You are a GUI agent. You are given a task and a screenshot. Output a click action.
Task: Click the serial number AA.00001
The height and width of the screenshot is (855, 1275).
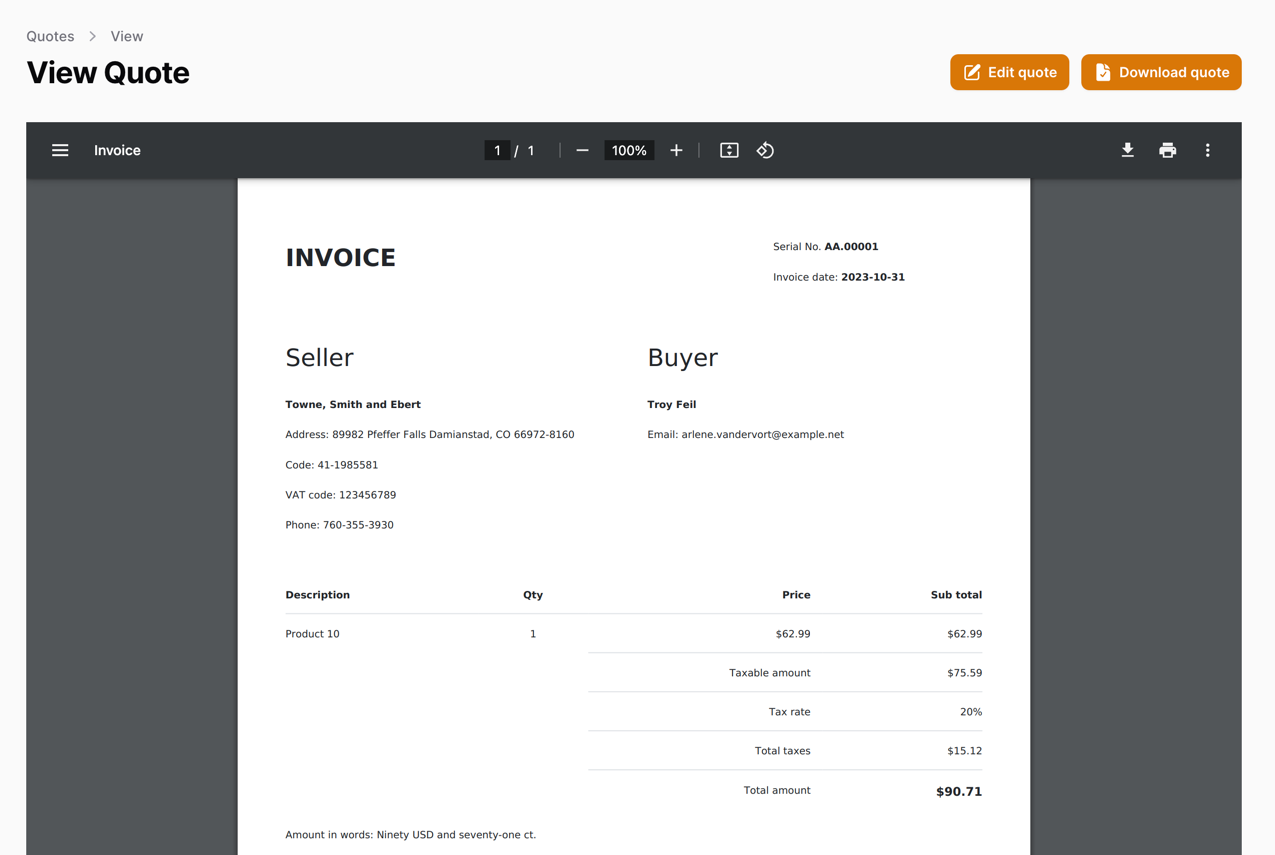pyautogui.click(x=851, y=246)
